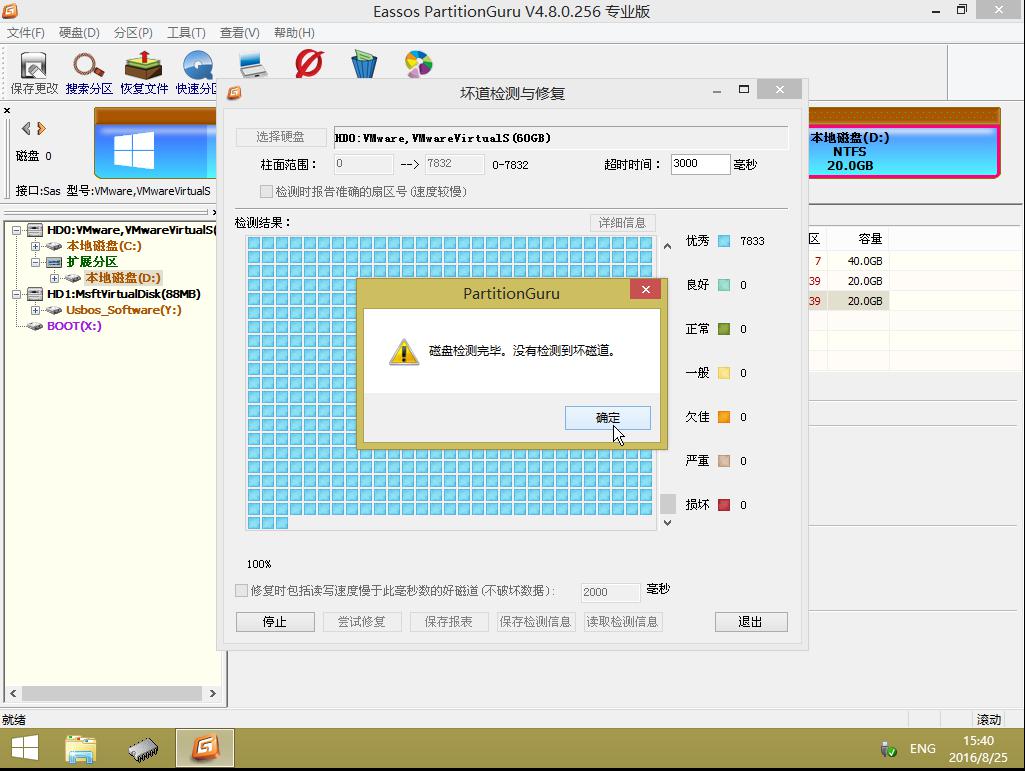Click the 正常 green legend swatch

[724, 328]
